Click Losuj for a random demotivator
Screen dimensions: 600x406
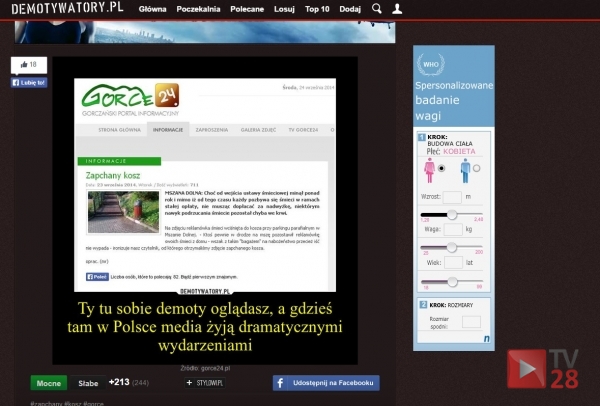284,9
